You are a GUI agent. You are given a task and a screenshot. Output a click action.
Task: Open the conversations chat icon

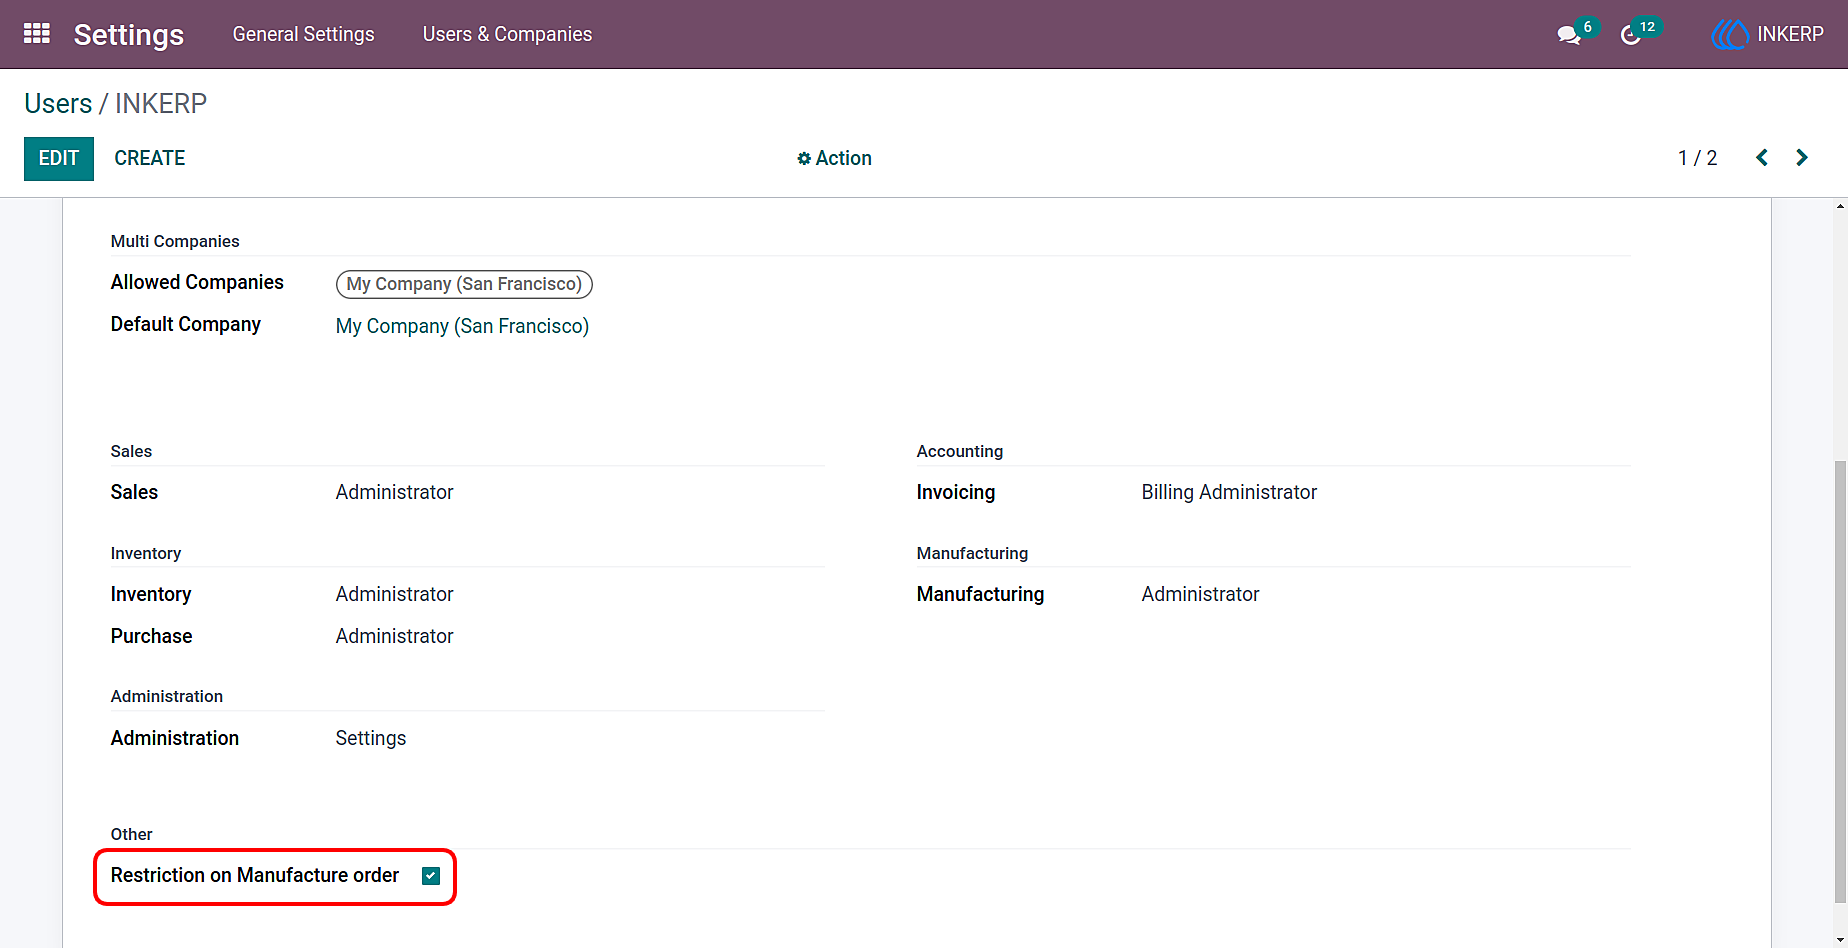[x=1568, y=35]
